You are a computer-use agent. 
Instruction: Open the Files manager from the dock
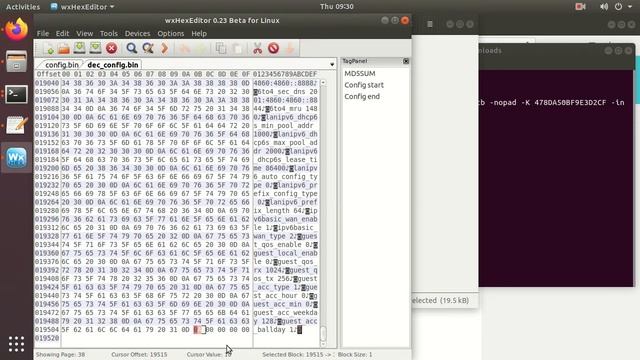16,61
